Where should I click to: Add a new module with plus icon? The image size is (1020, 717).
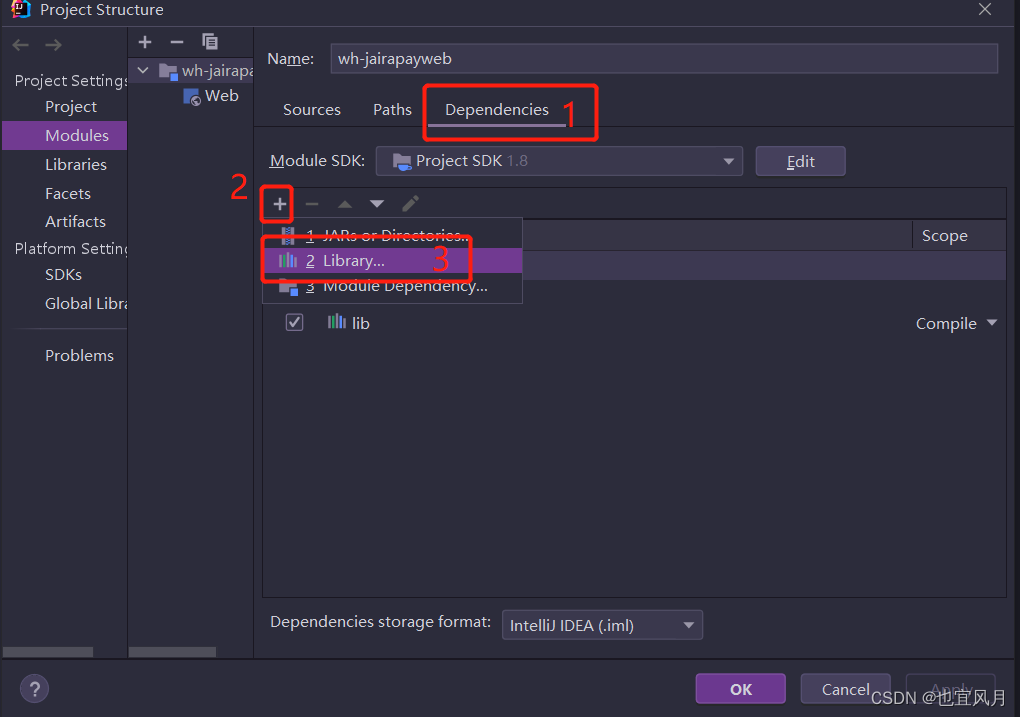pos(145,42)
